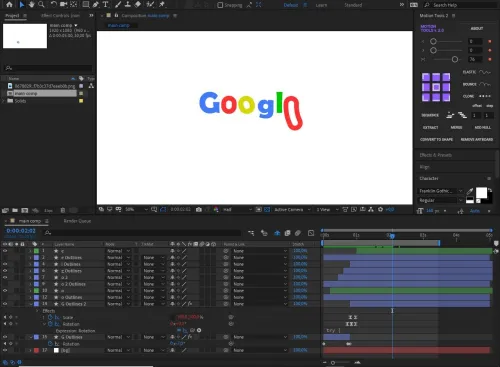Click the white fill color swatch
This screenshot has width=500, height=367.
(x=481, y=193)
